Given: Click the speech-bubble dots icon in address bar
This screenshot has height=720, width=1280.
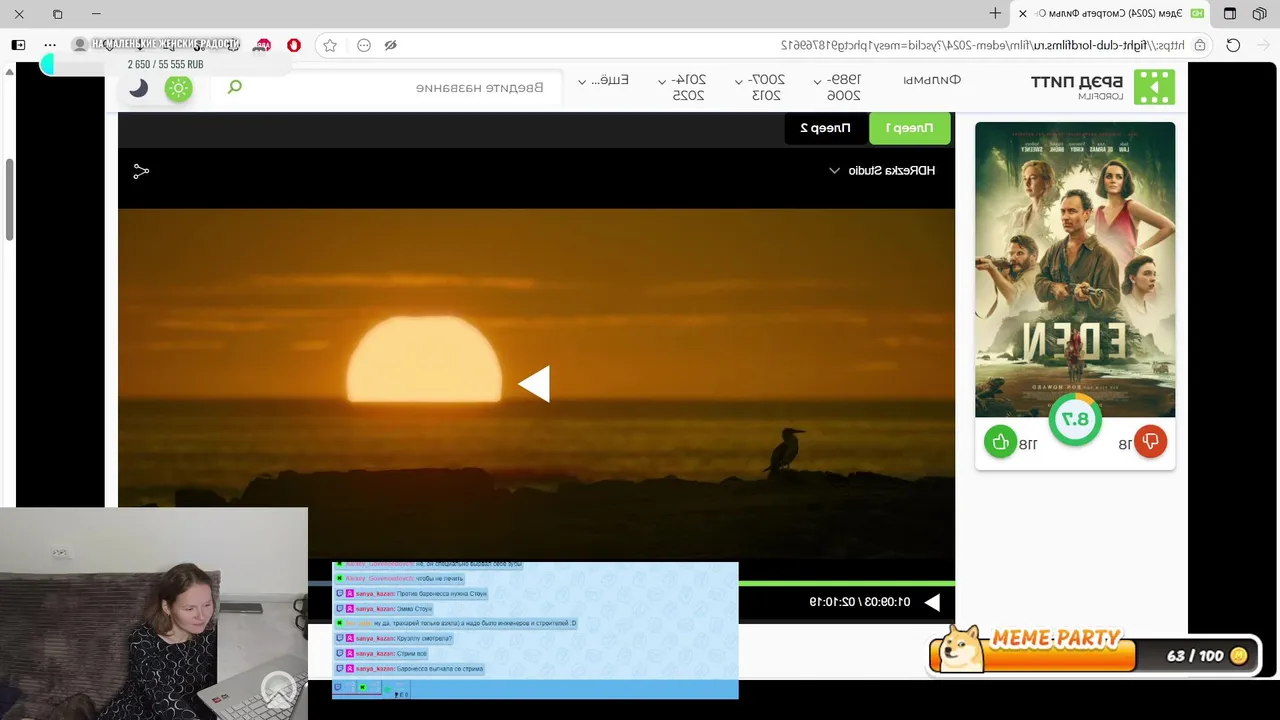Looking at the screenshot, I should coord(364,45).
